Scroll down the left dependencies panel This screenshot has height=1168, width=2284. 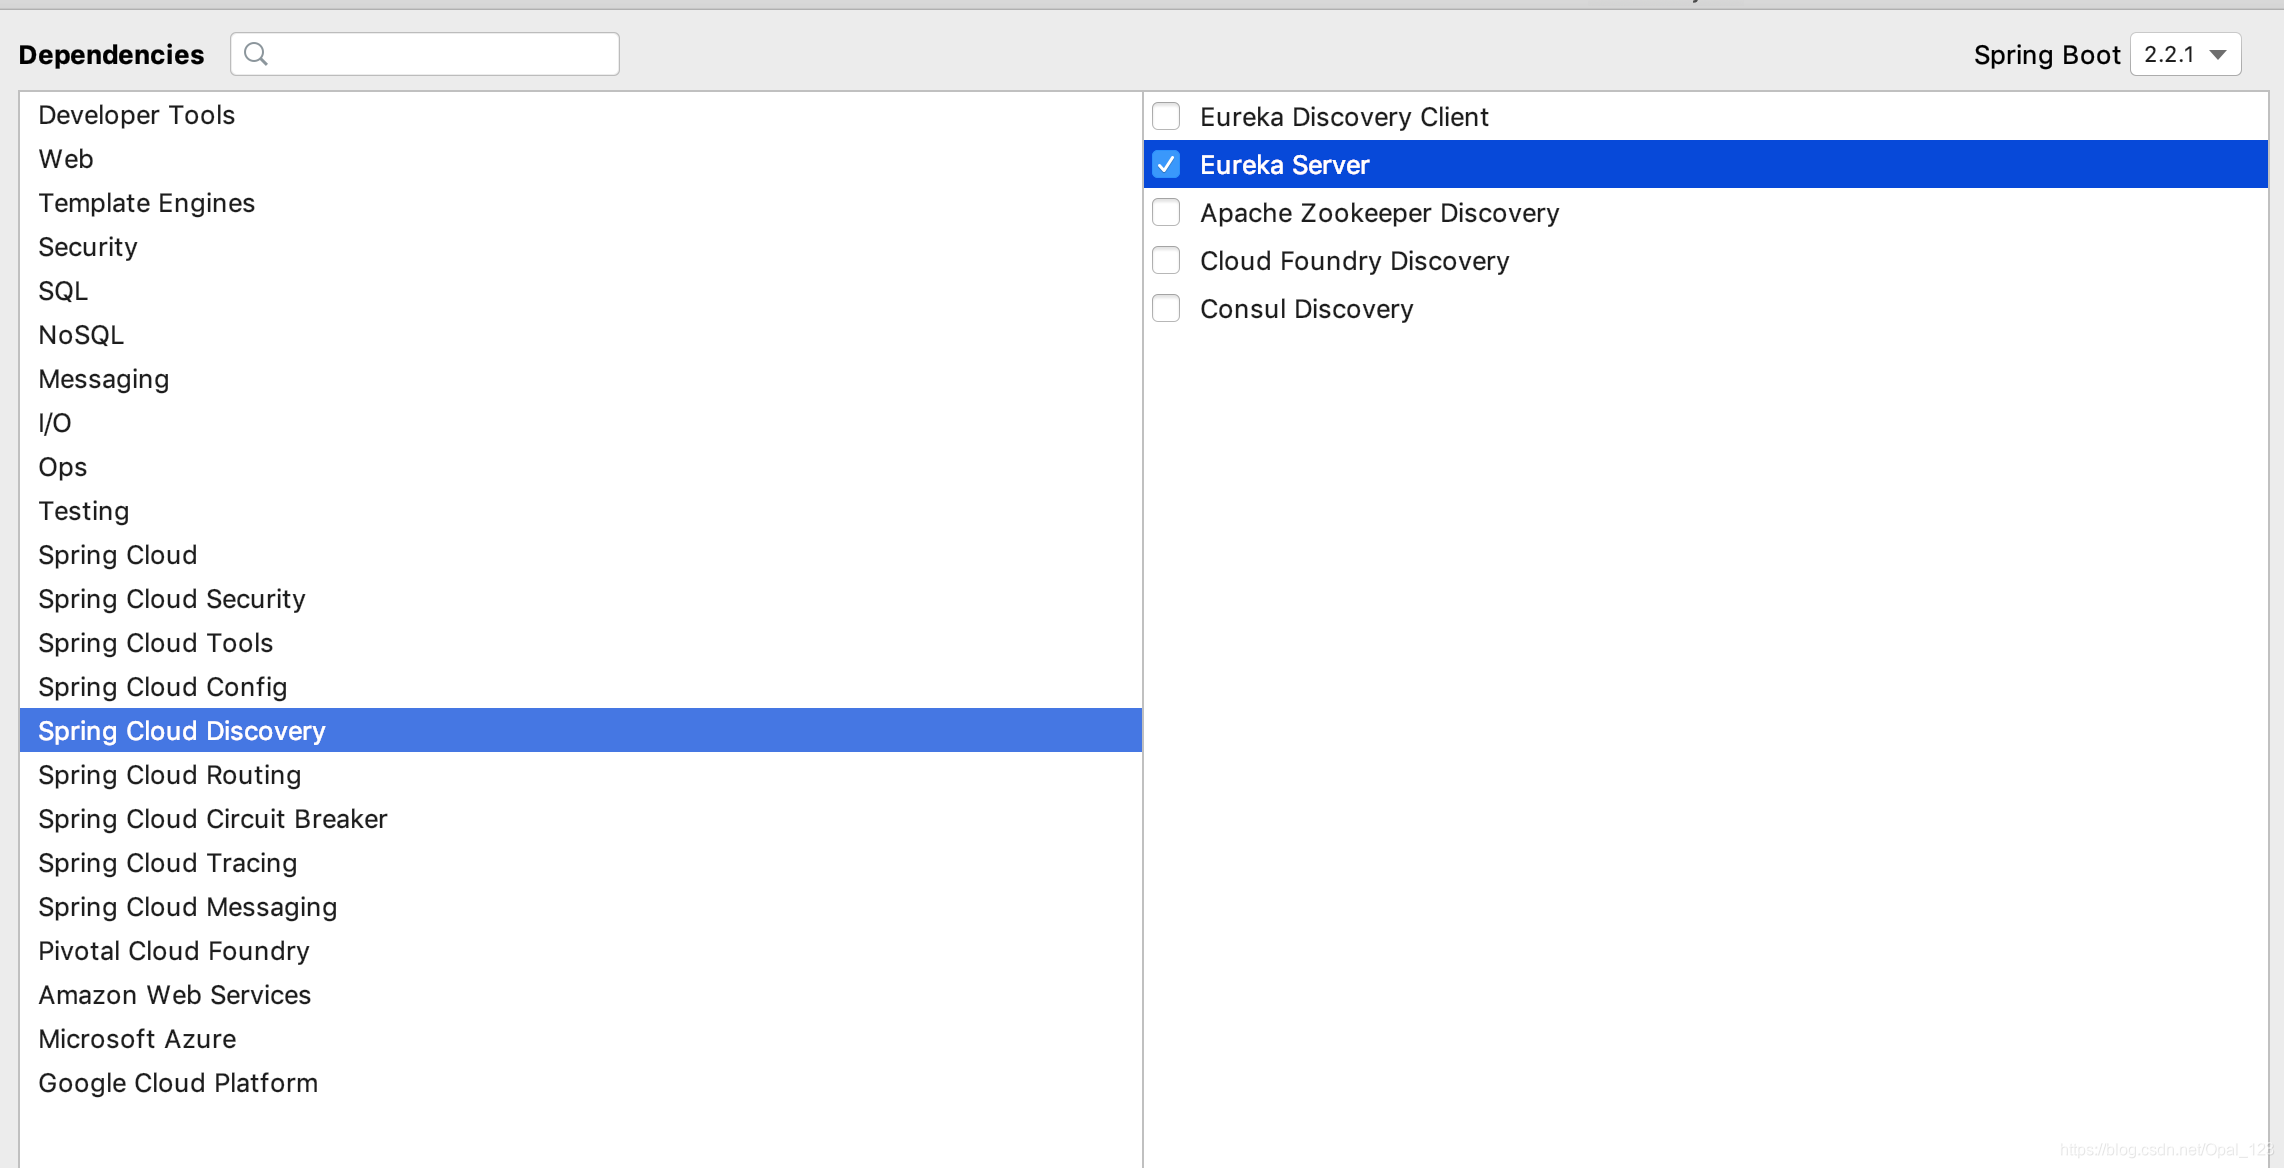pos(1136,1147)
